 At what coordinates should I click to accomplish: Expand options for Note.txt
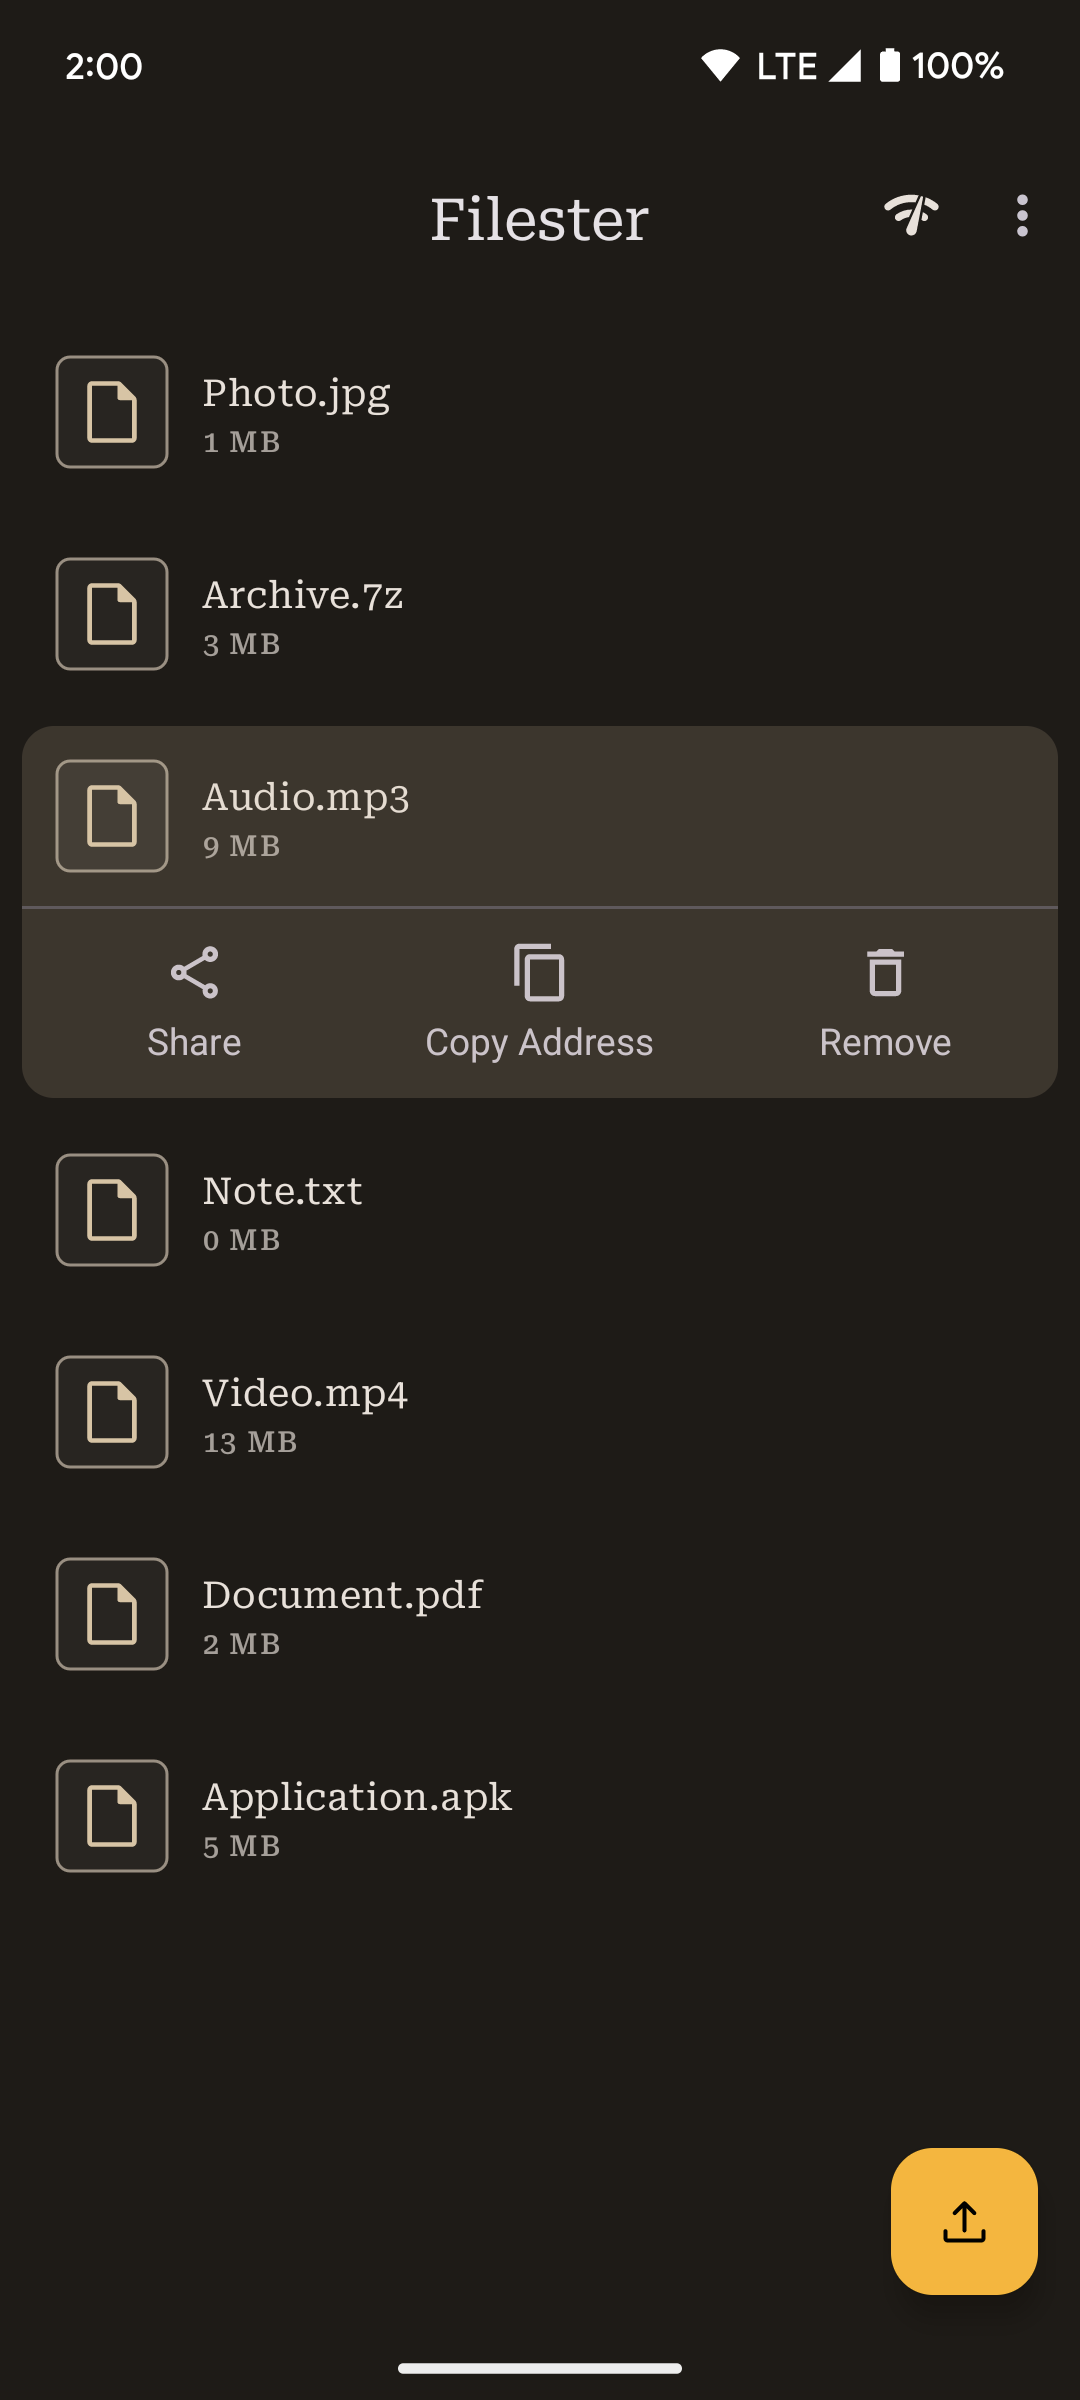(x=600, y=1210)
